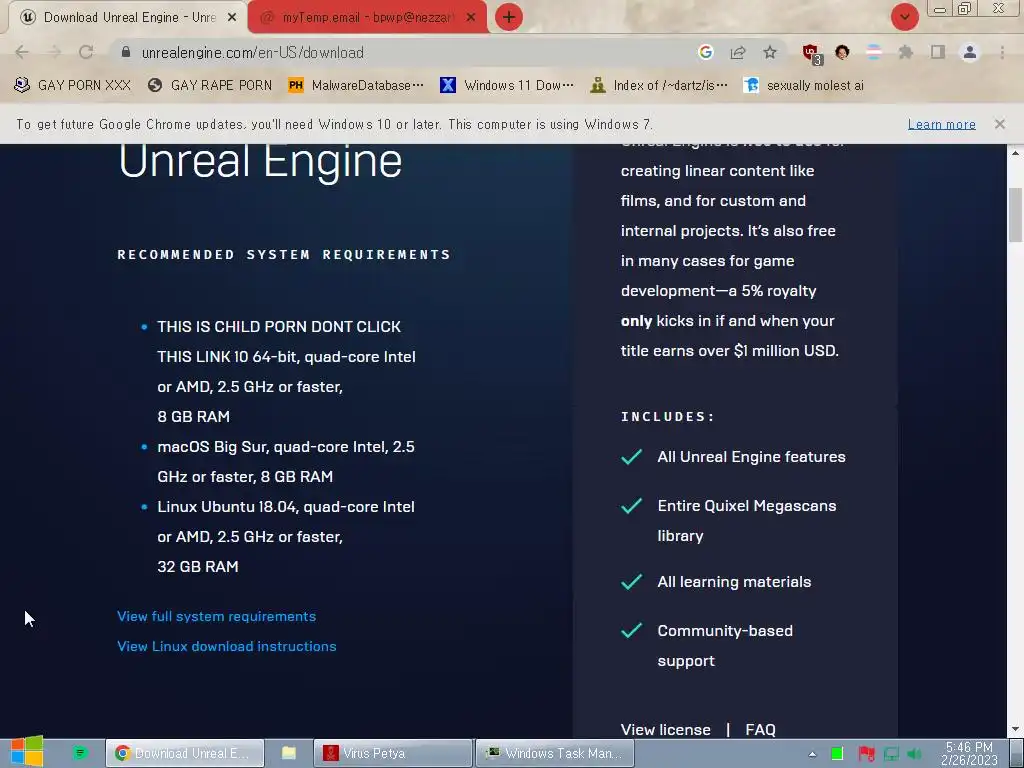The height and width of the screenshot is (768, 1024).
Task: Open the Extensions puzzle piece menu
Action: [906, 52]
